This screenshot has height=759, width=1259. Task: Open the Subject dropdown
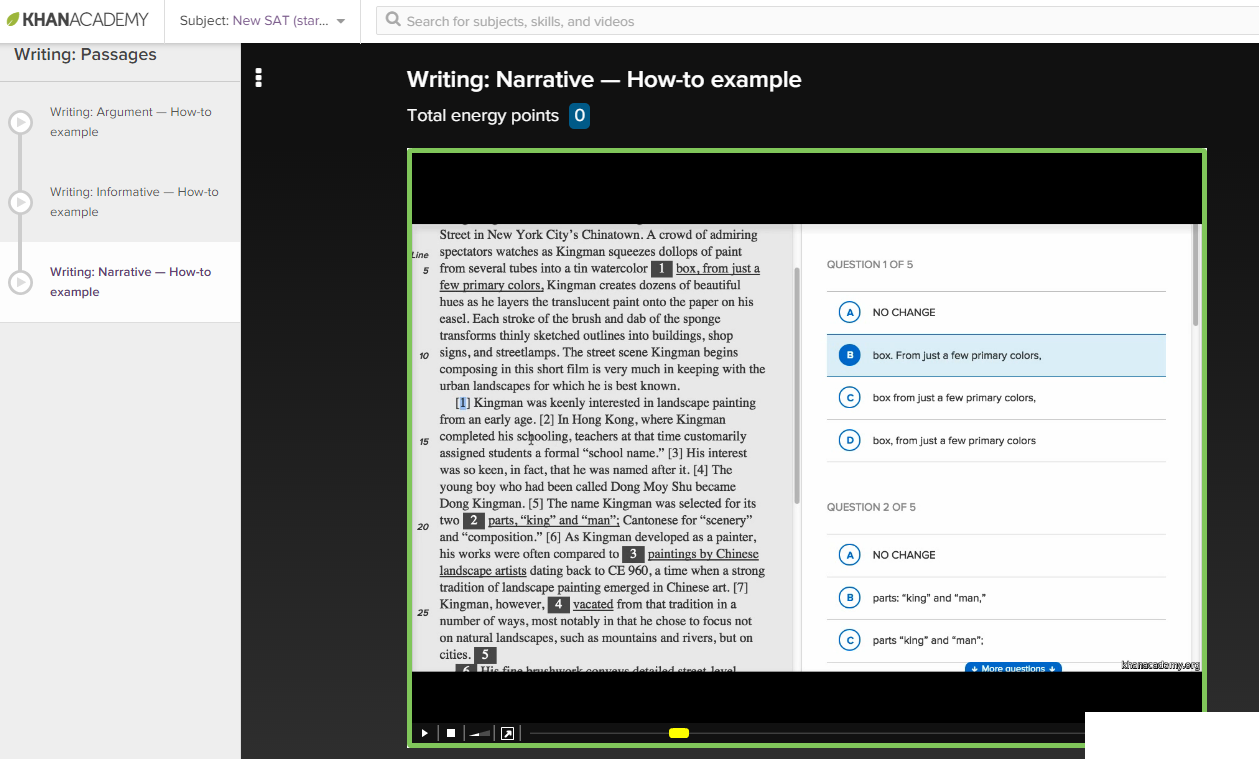[x=263, y=21]
